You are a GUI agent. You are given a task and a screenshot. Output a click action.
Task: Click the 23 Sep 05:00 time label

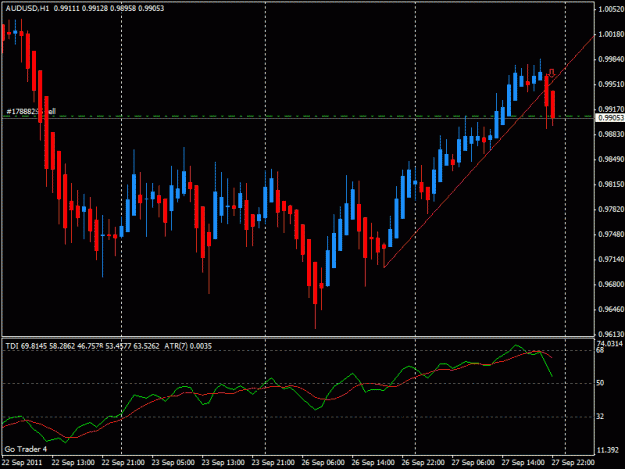click(x=173, y=463)
